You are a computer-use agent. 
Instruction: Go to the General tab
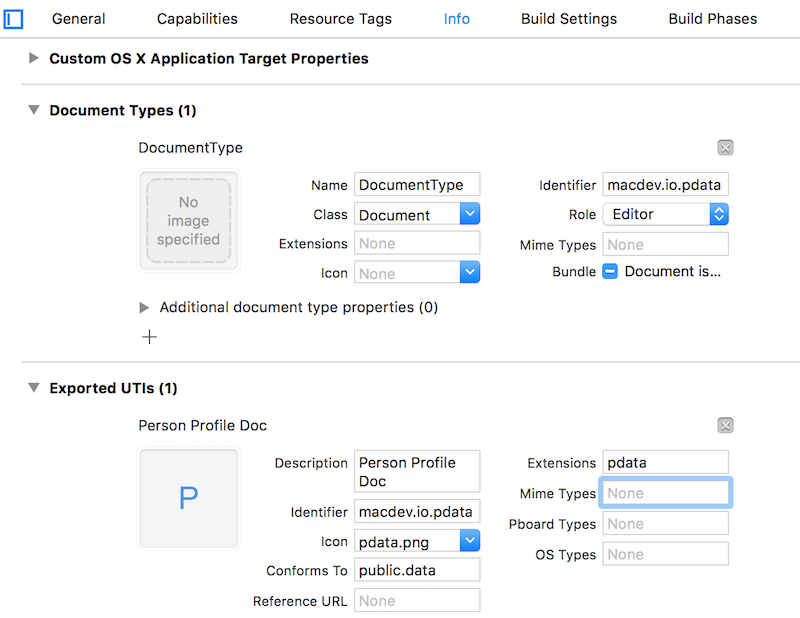pos(79,19)
